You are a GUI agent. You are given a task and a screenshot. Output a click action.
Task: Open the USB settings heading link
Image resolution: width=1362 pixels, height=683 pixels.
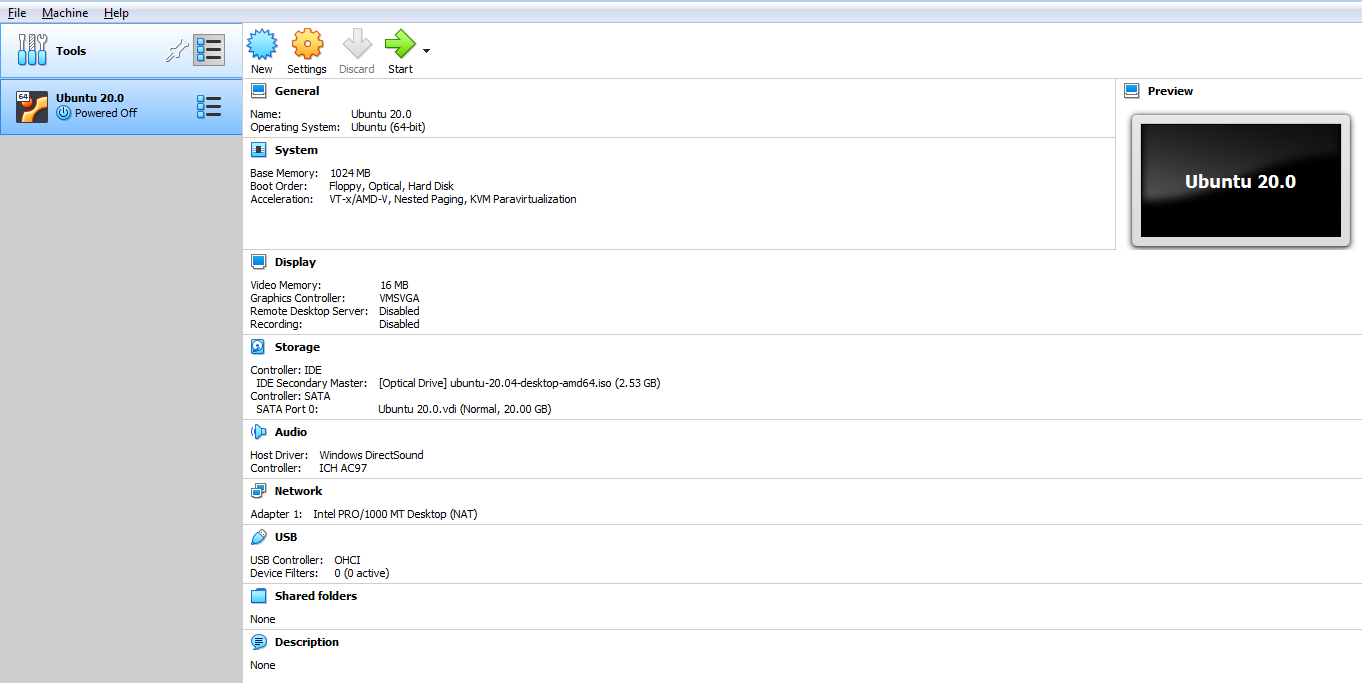(x=286, y=537)
